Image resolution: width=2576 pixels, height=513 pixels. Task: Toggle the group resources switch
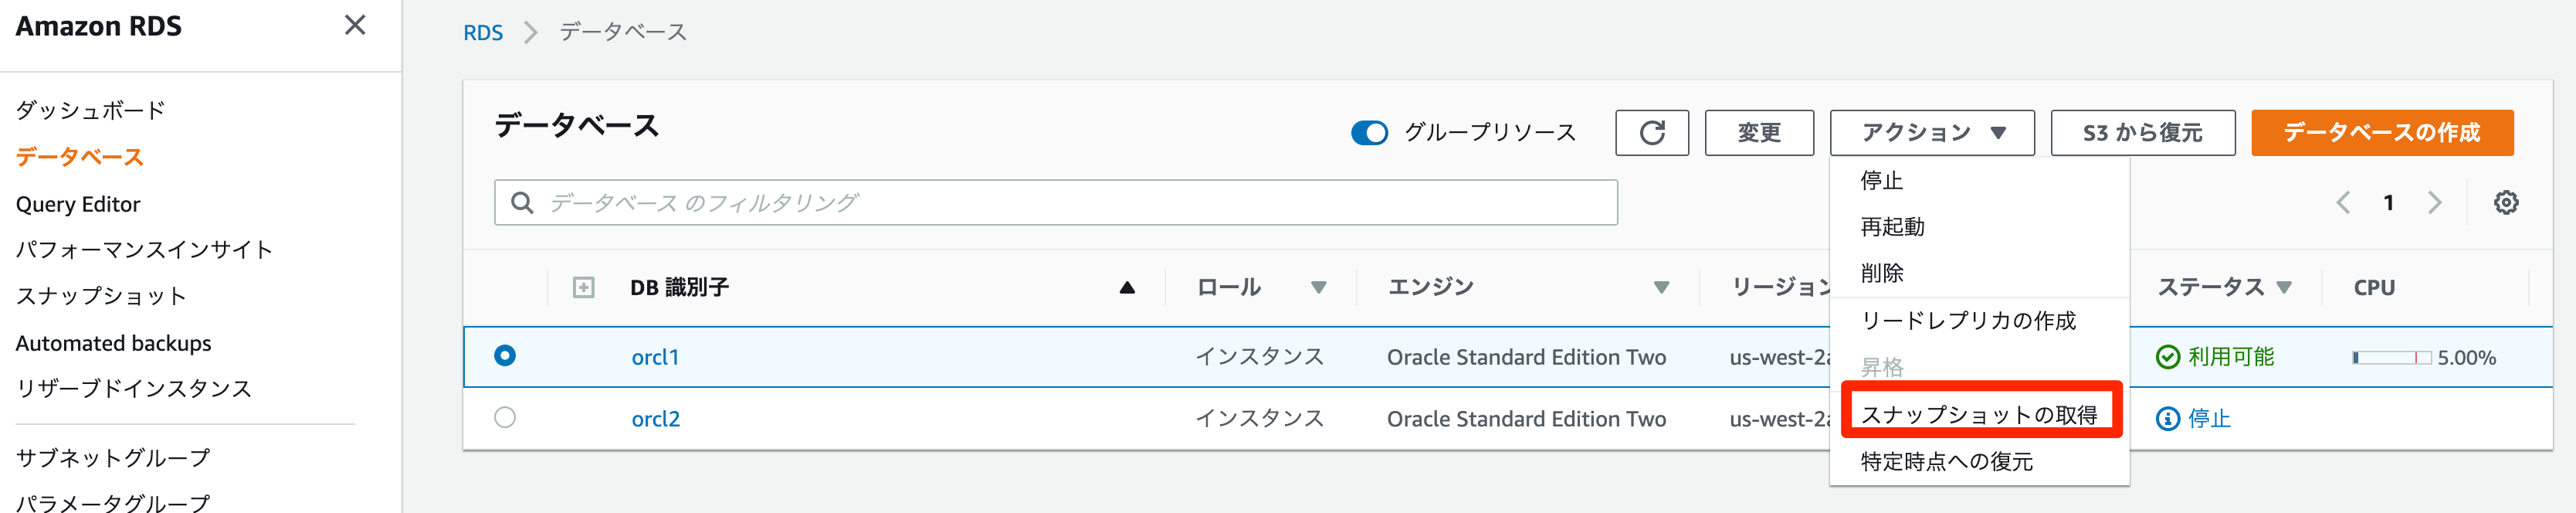[x=1369, y=133]
